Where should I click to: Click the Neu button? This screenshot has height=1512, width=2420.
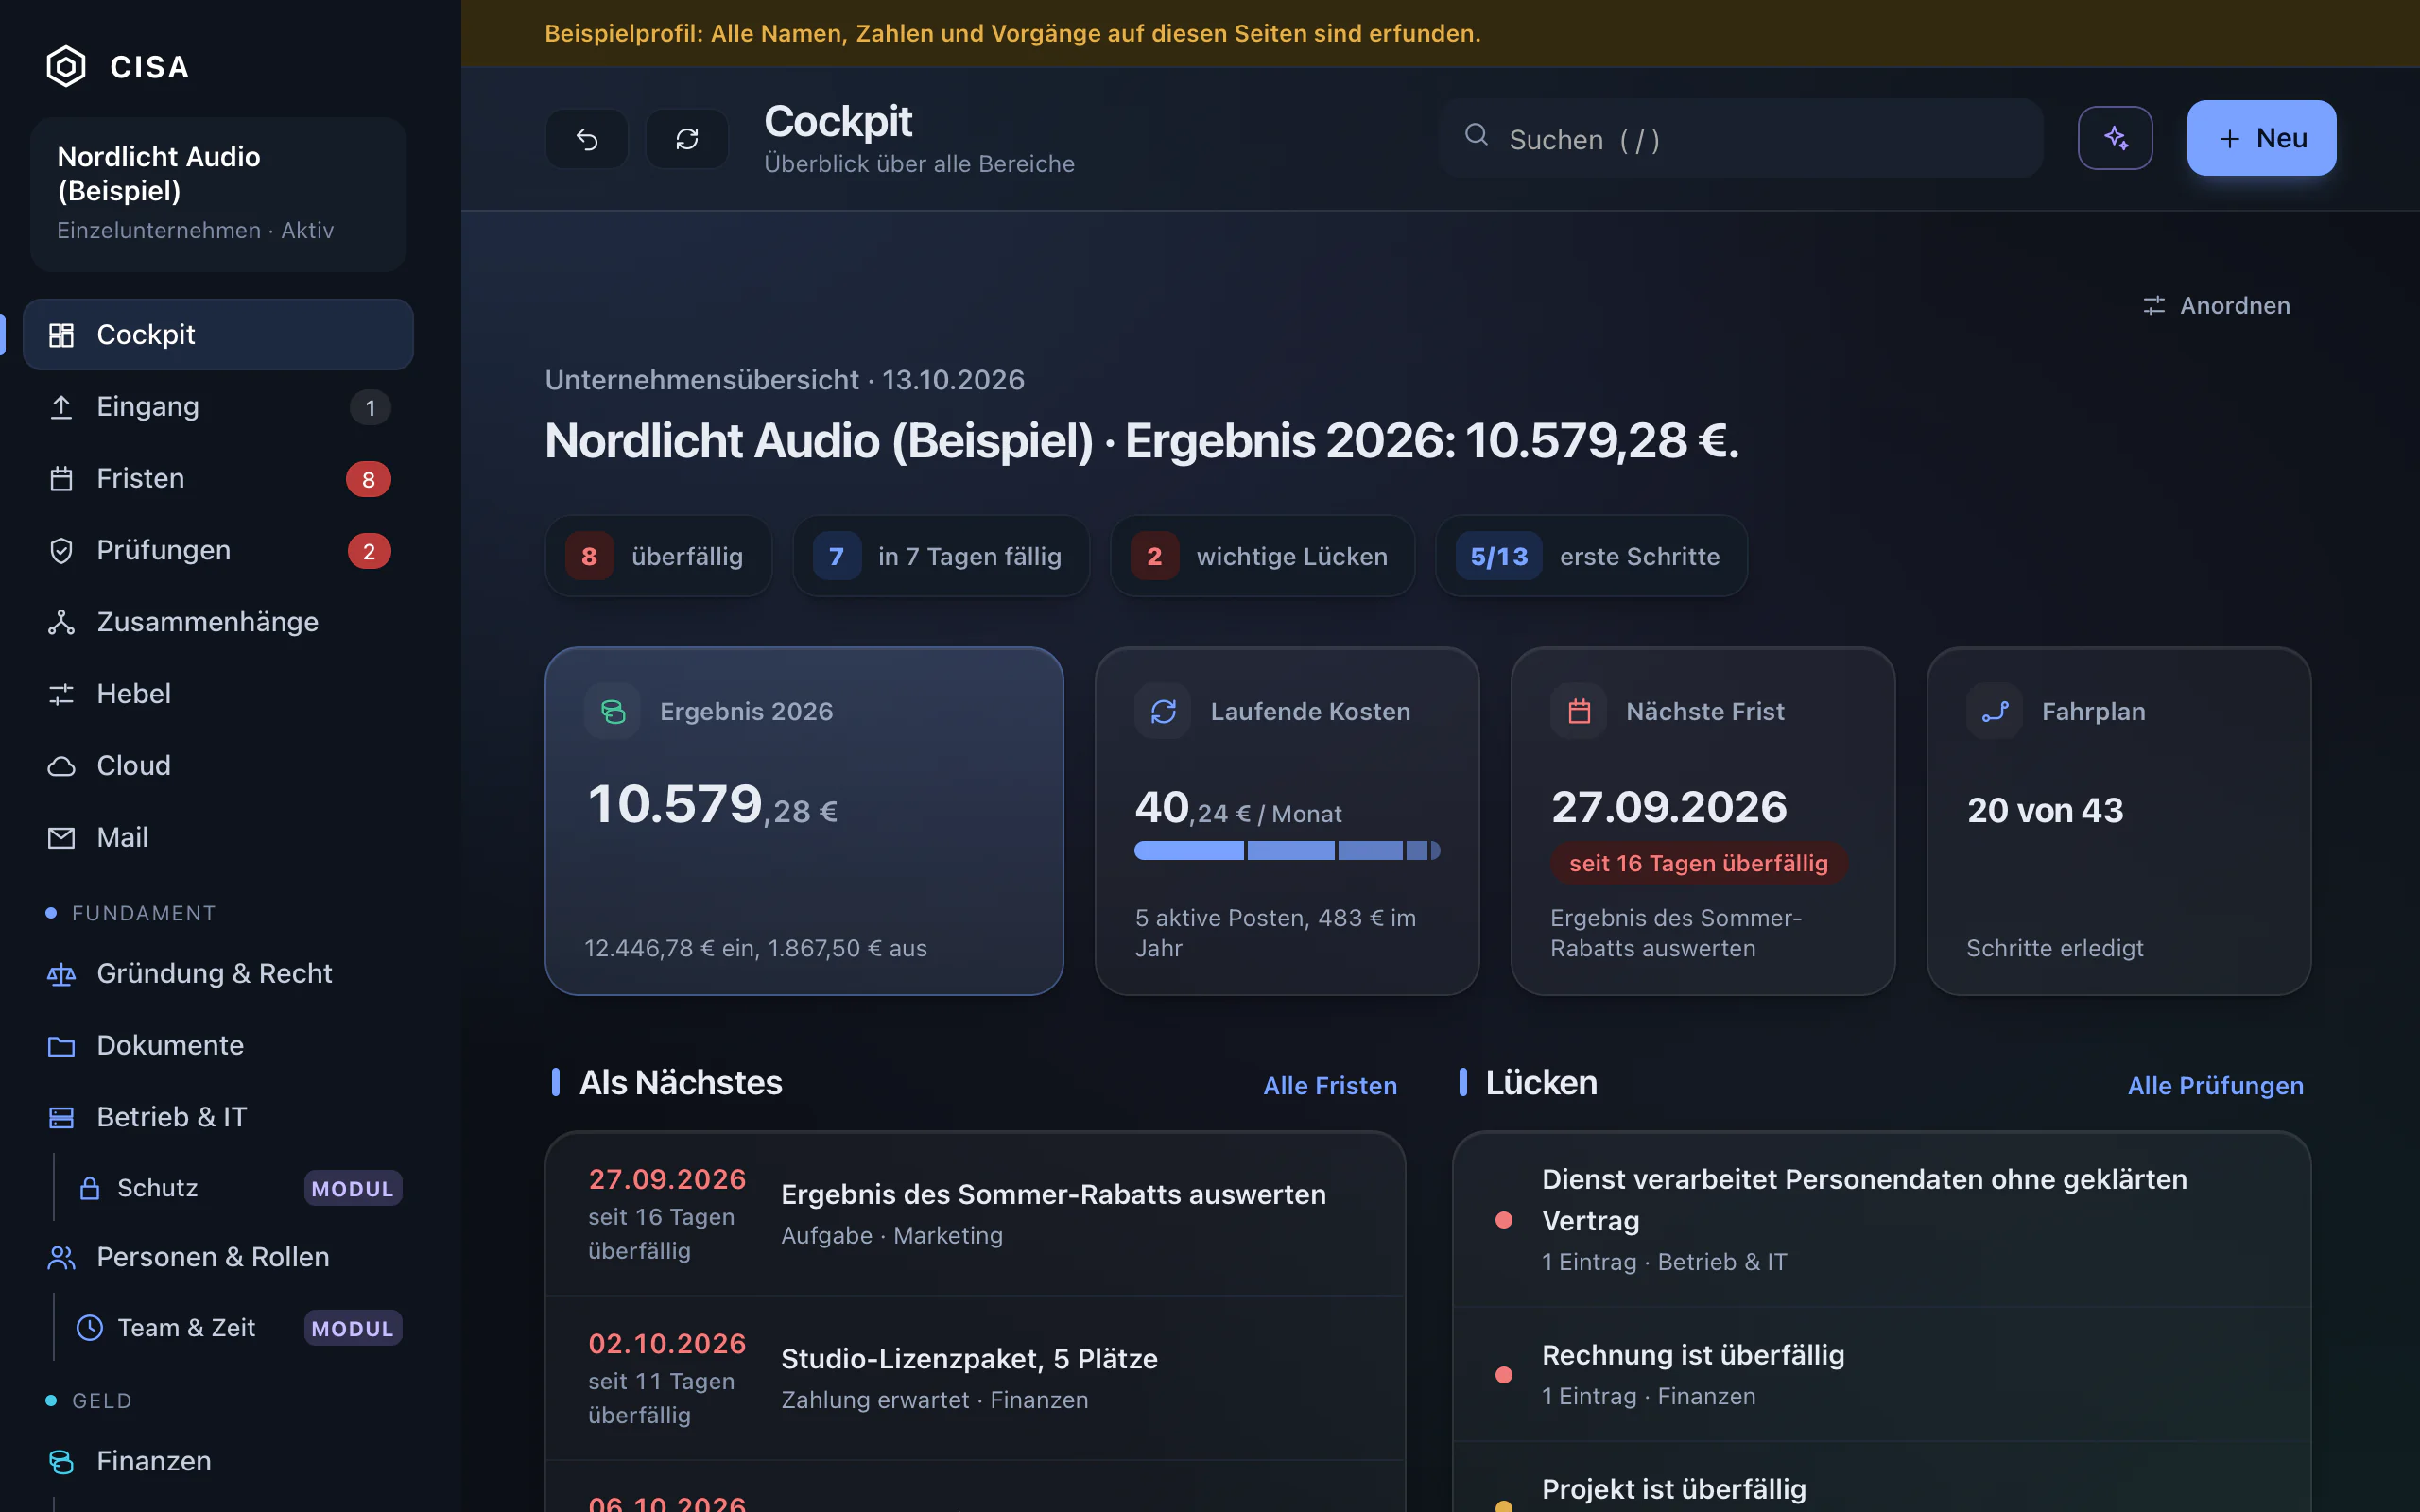point(2261,138)
